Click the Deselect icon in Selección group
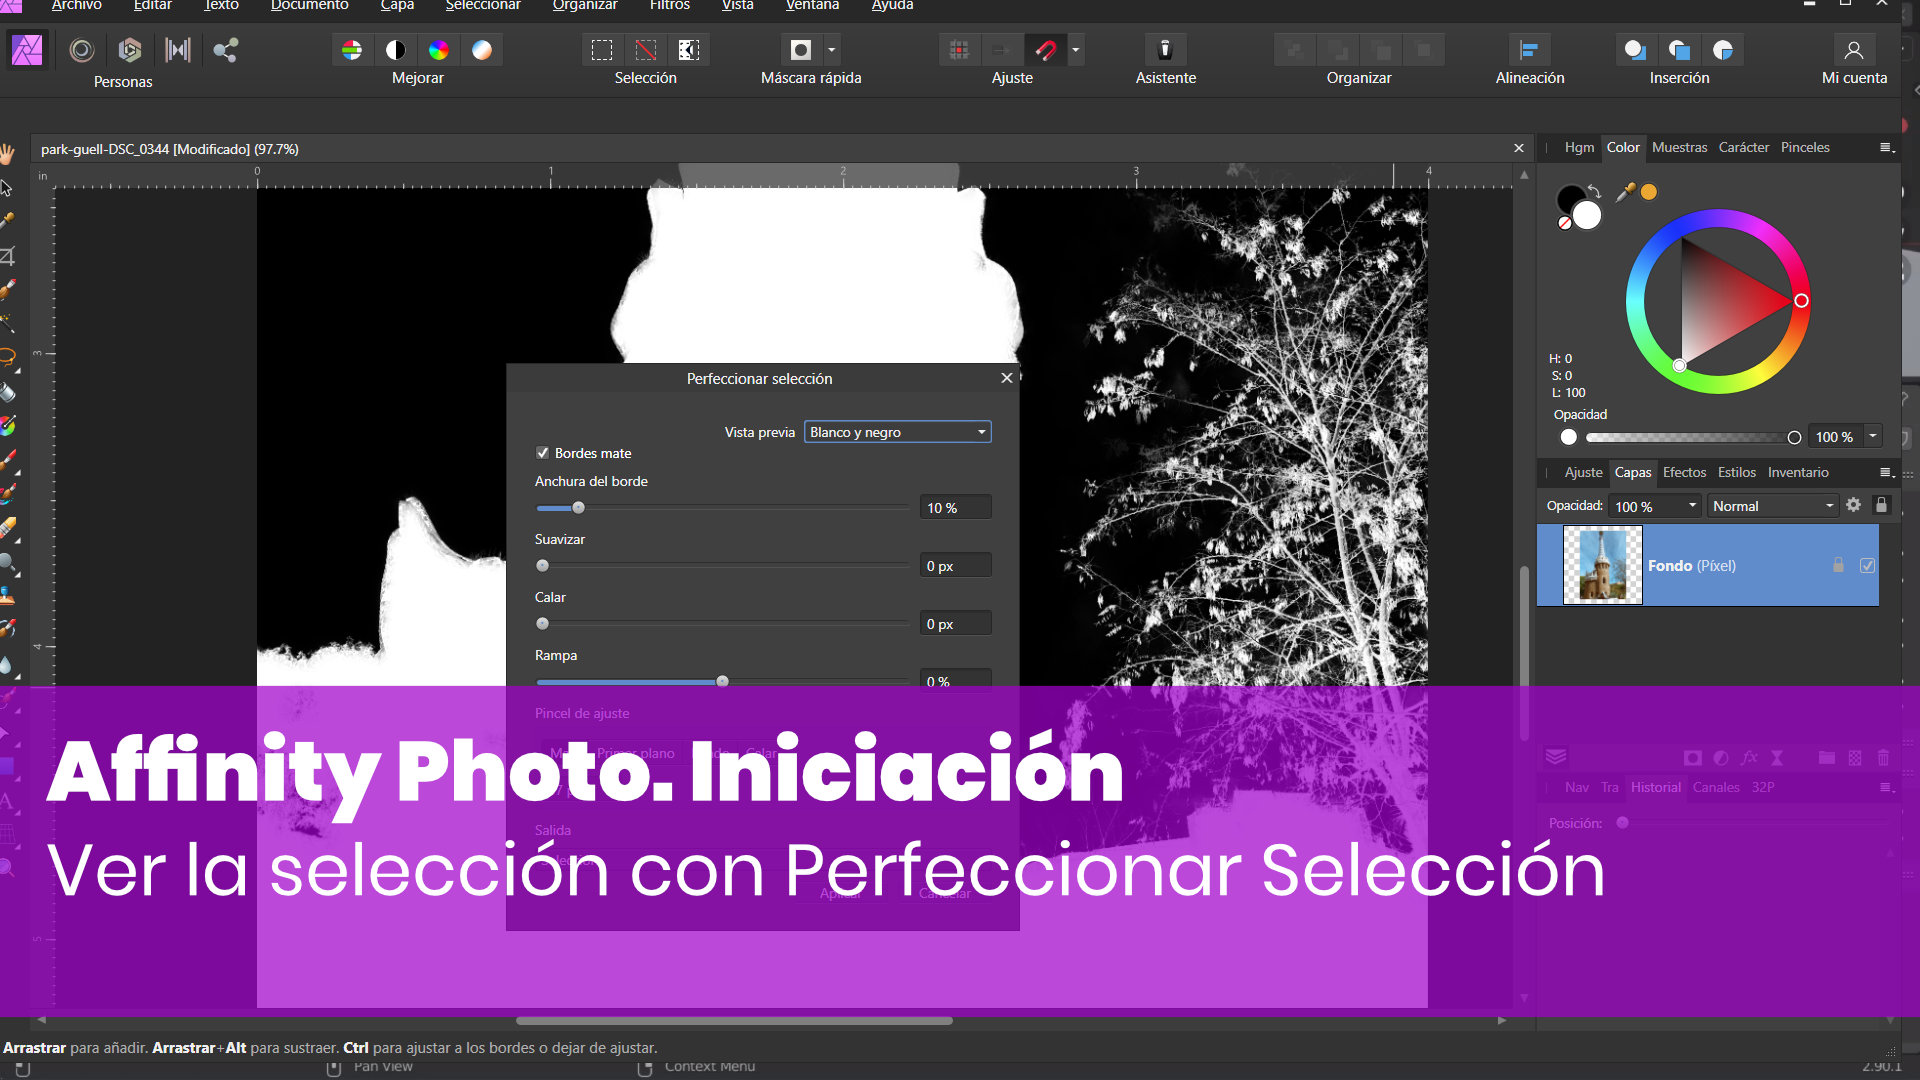The image size is (1920, 1080). [x=646, y=50]
